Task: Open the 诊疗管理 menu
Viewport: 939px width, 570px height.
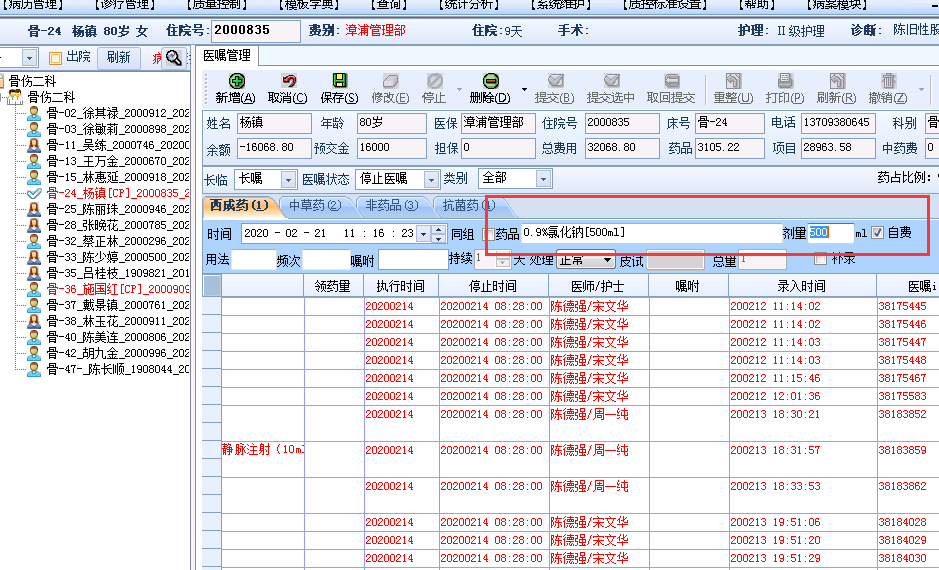Action: (x=125, y=5)
